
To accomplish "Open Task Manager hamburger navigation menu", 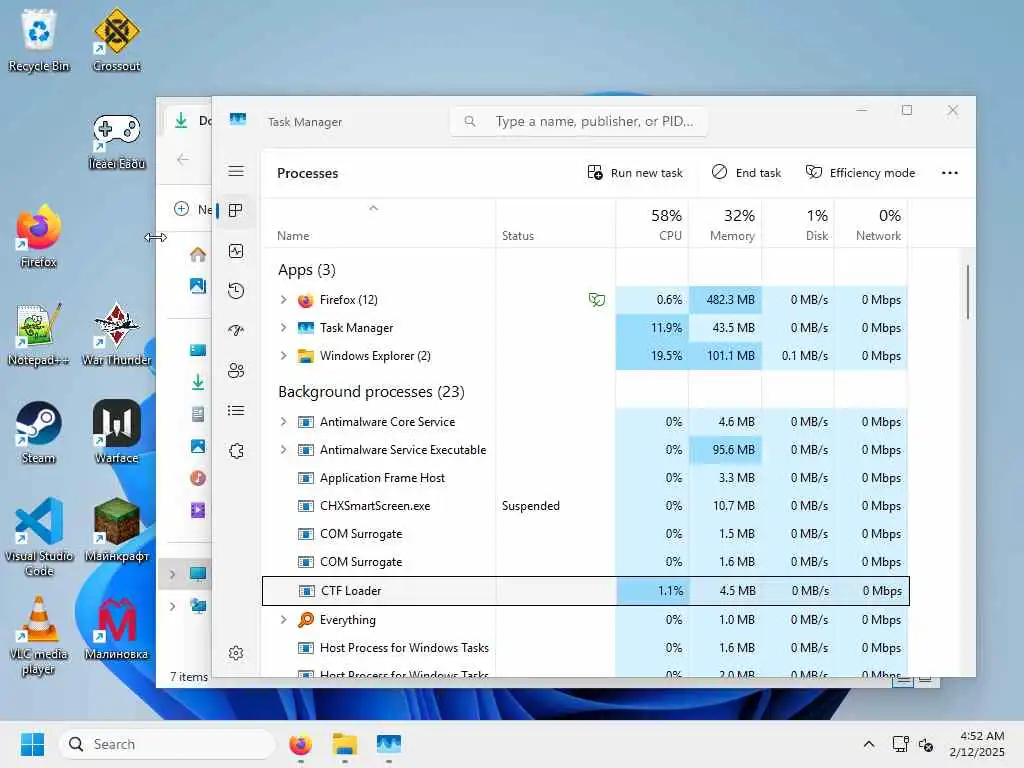I will [236, 171].
